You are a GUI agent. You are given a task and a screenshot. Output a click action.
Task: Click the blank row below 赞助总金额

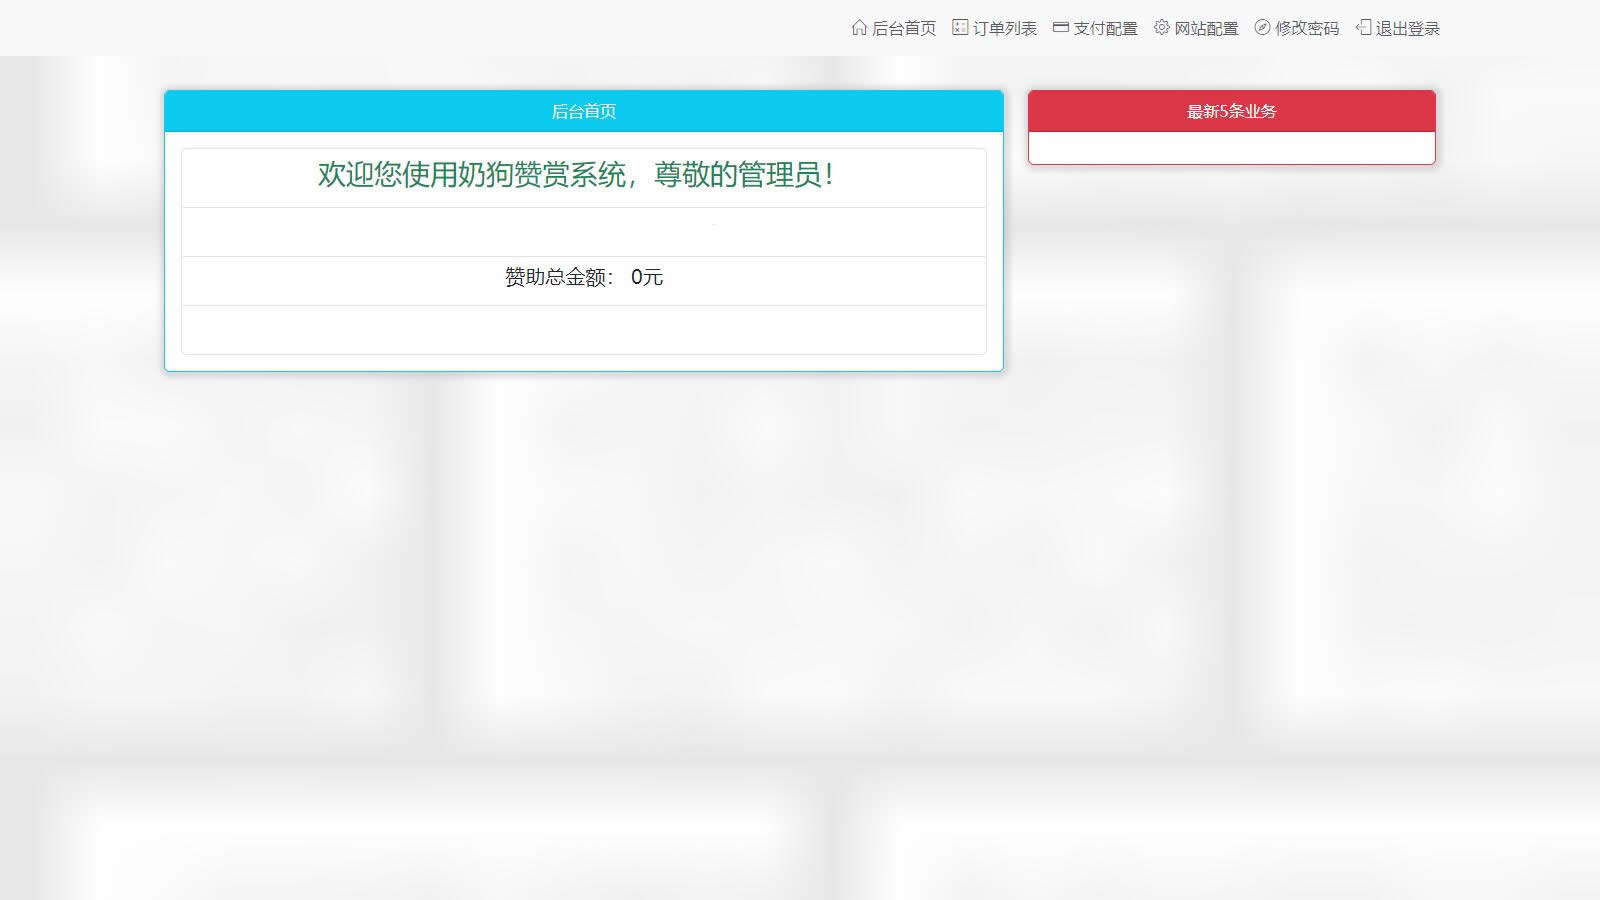584,329
